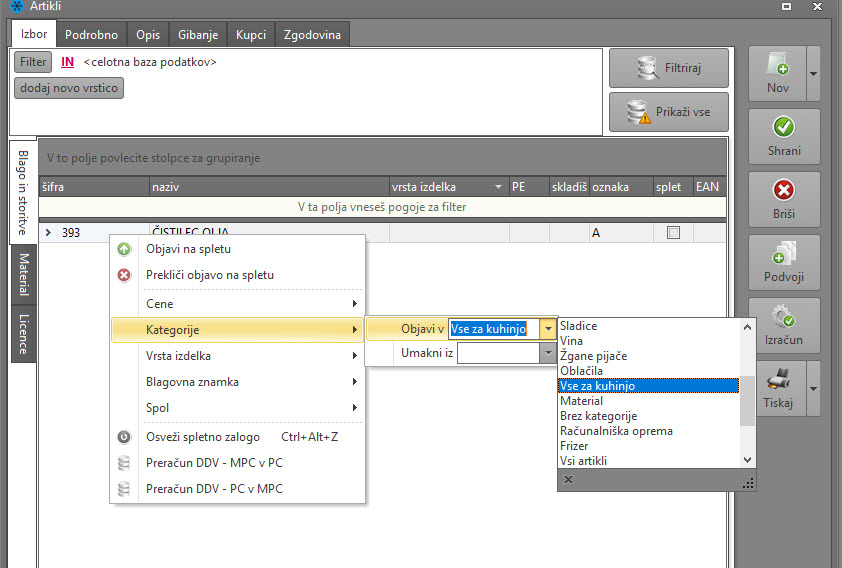The height and width of the screenshot is (568, 842).
Task: Select 'Računalniška oprema' in category list
Action: pyautogui.click(x=616, y=431)
